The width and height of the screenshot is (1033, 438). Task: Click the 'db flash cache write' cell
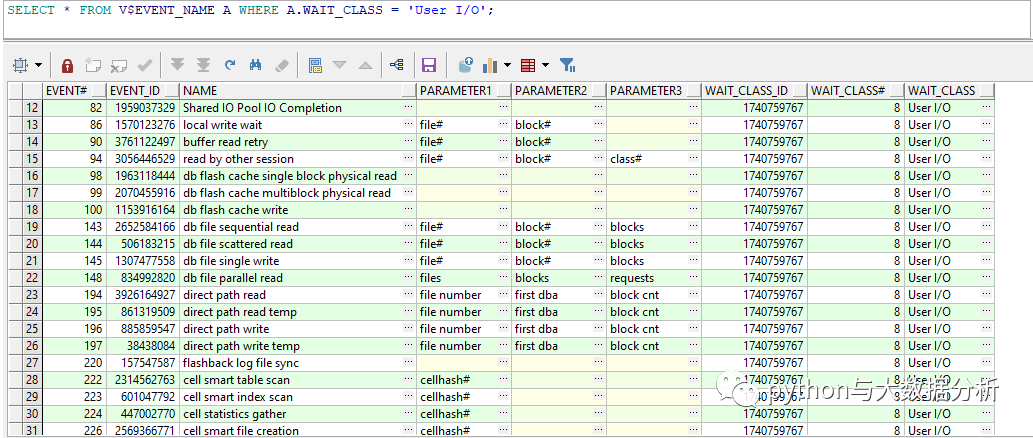(x=298, y=209)
